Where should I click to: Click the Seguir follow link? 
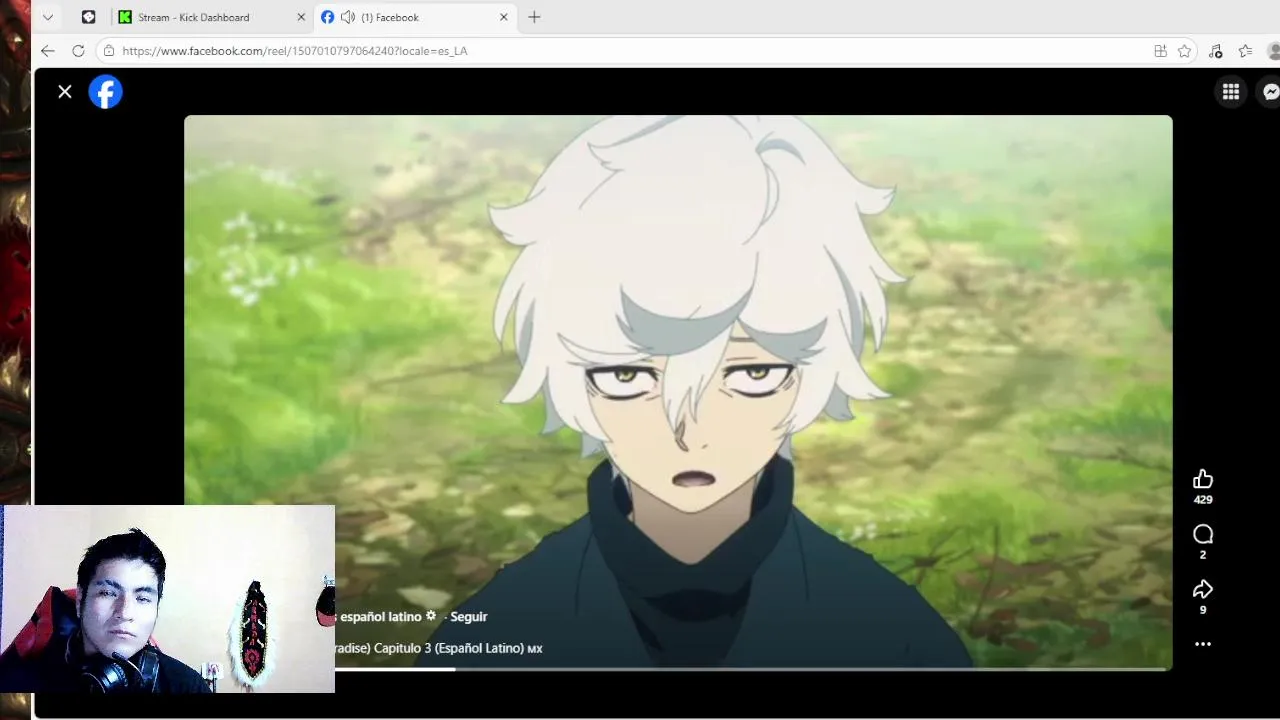pos(468,617)
